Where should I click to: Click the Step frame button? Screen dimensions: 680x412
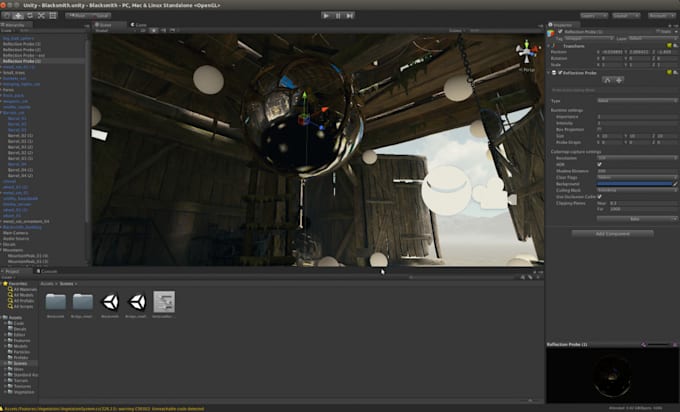pos(351,16)
